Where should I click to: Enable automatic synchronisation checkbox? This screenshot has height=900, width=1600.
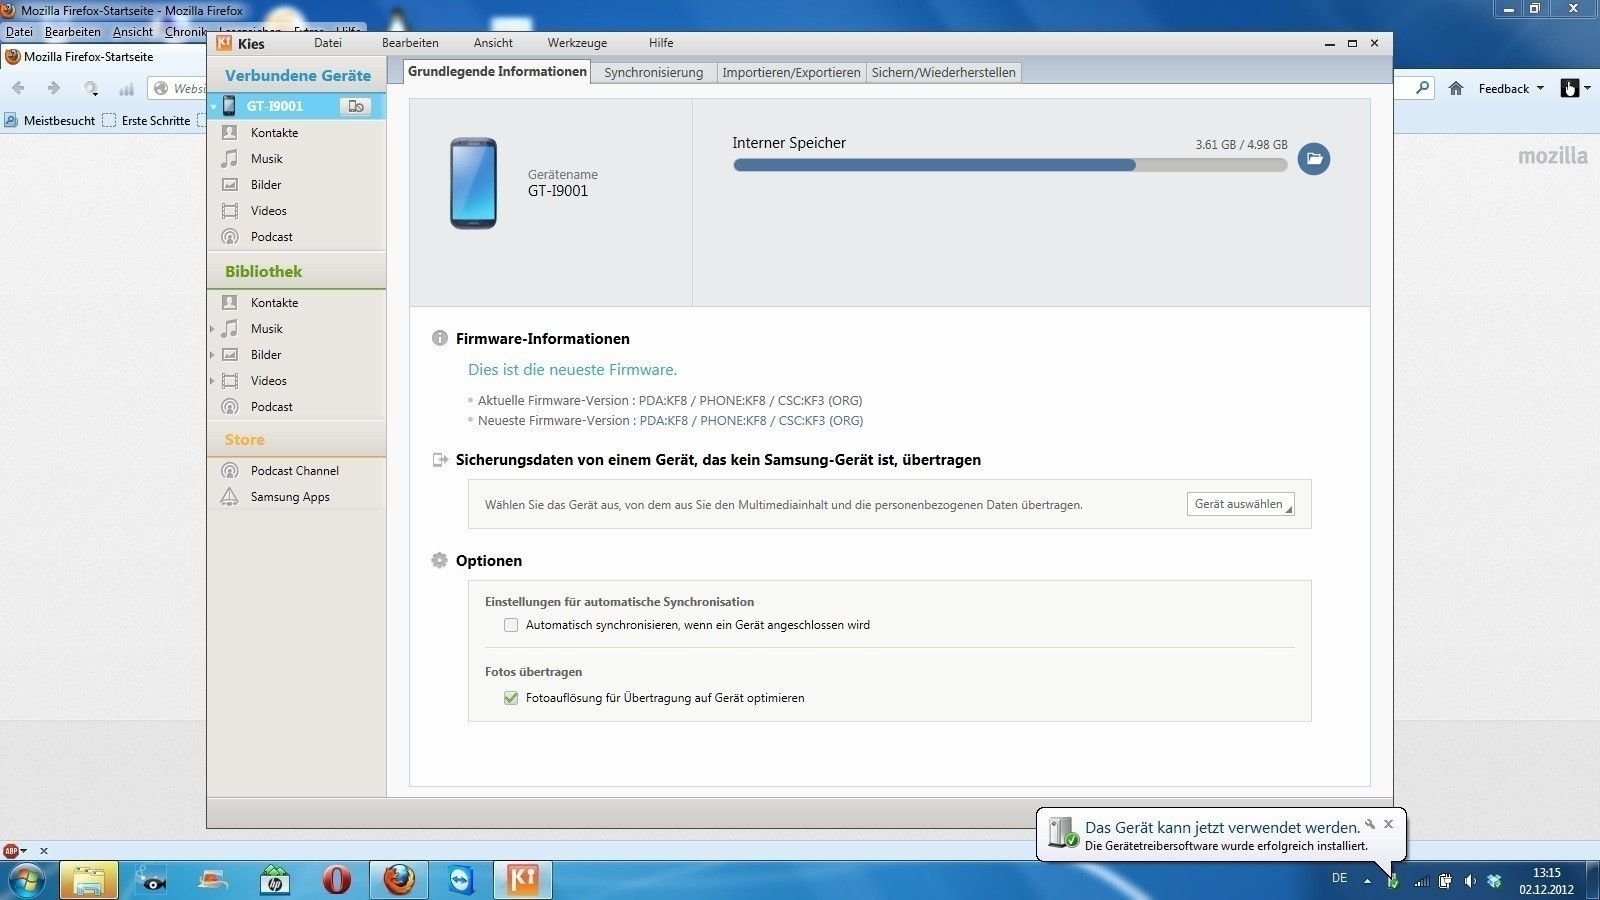tap(511, 625)
